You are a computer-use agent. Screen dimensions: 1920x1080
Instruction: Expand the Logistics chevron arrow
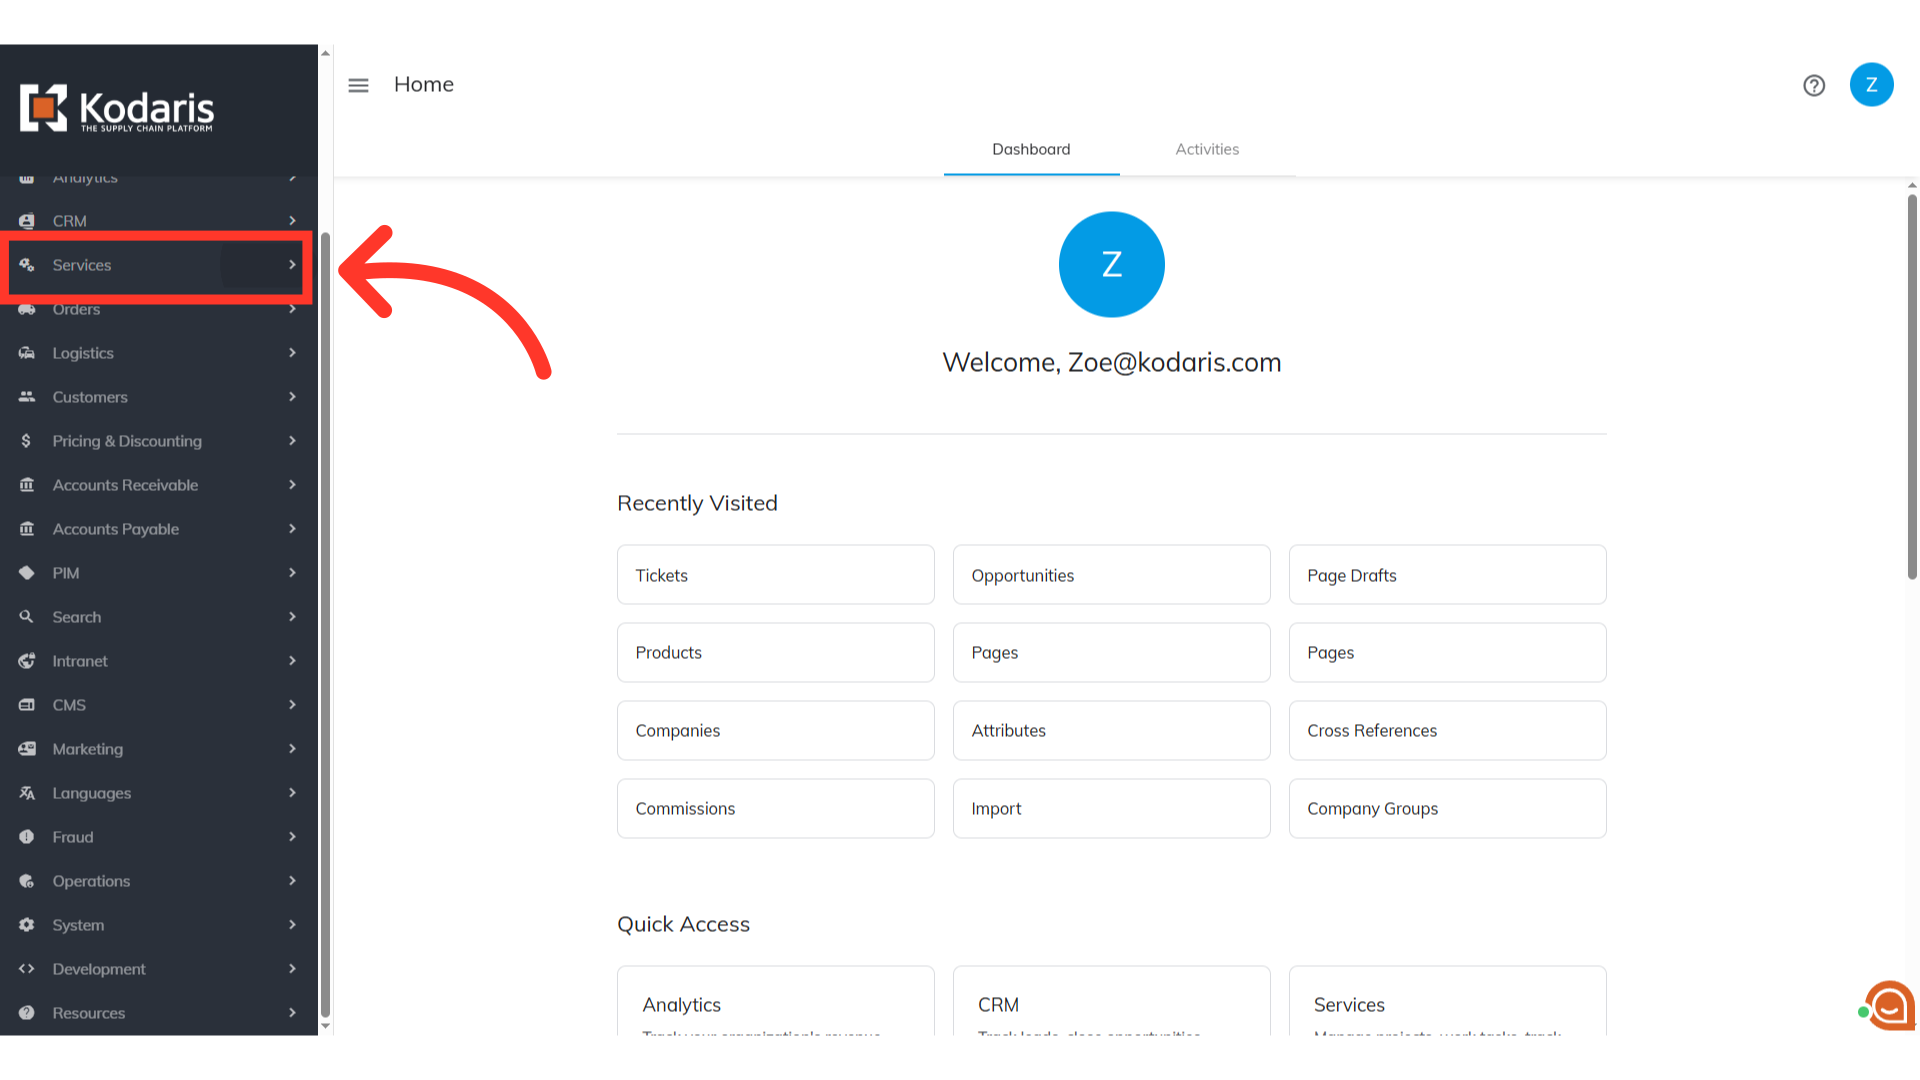pos(292,353)
